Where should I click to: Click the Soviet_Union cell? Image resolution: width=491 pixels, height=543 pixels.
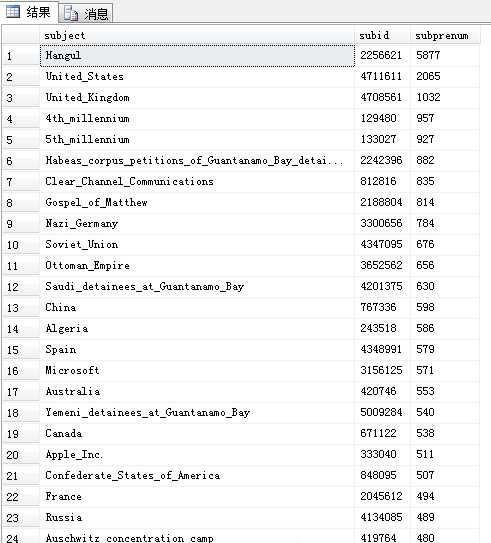[x=197, y=244]
